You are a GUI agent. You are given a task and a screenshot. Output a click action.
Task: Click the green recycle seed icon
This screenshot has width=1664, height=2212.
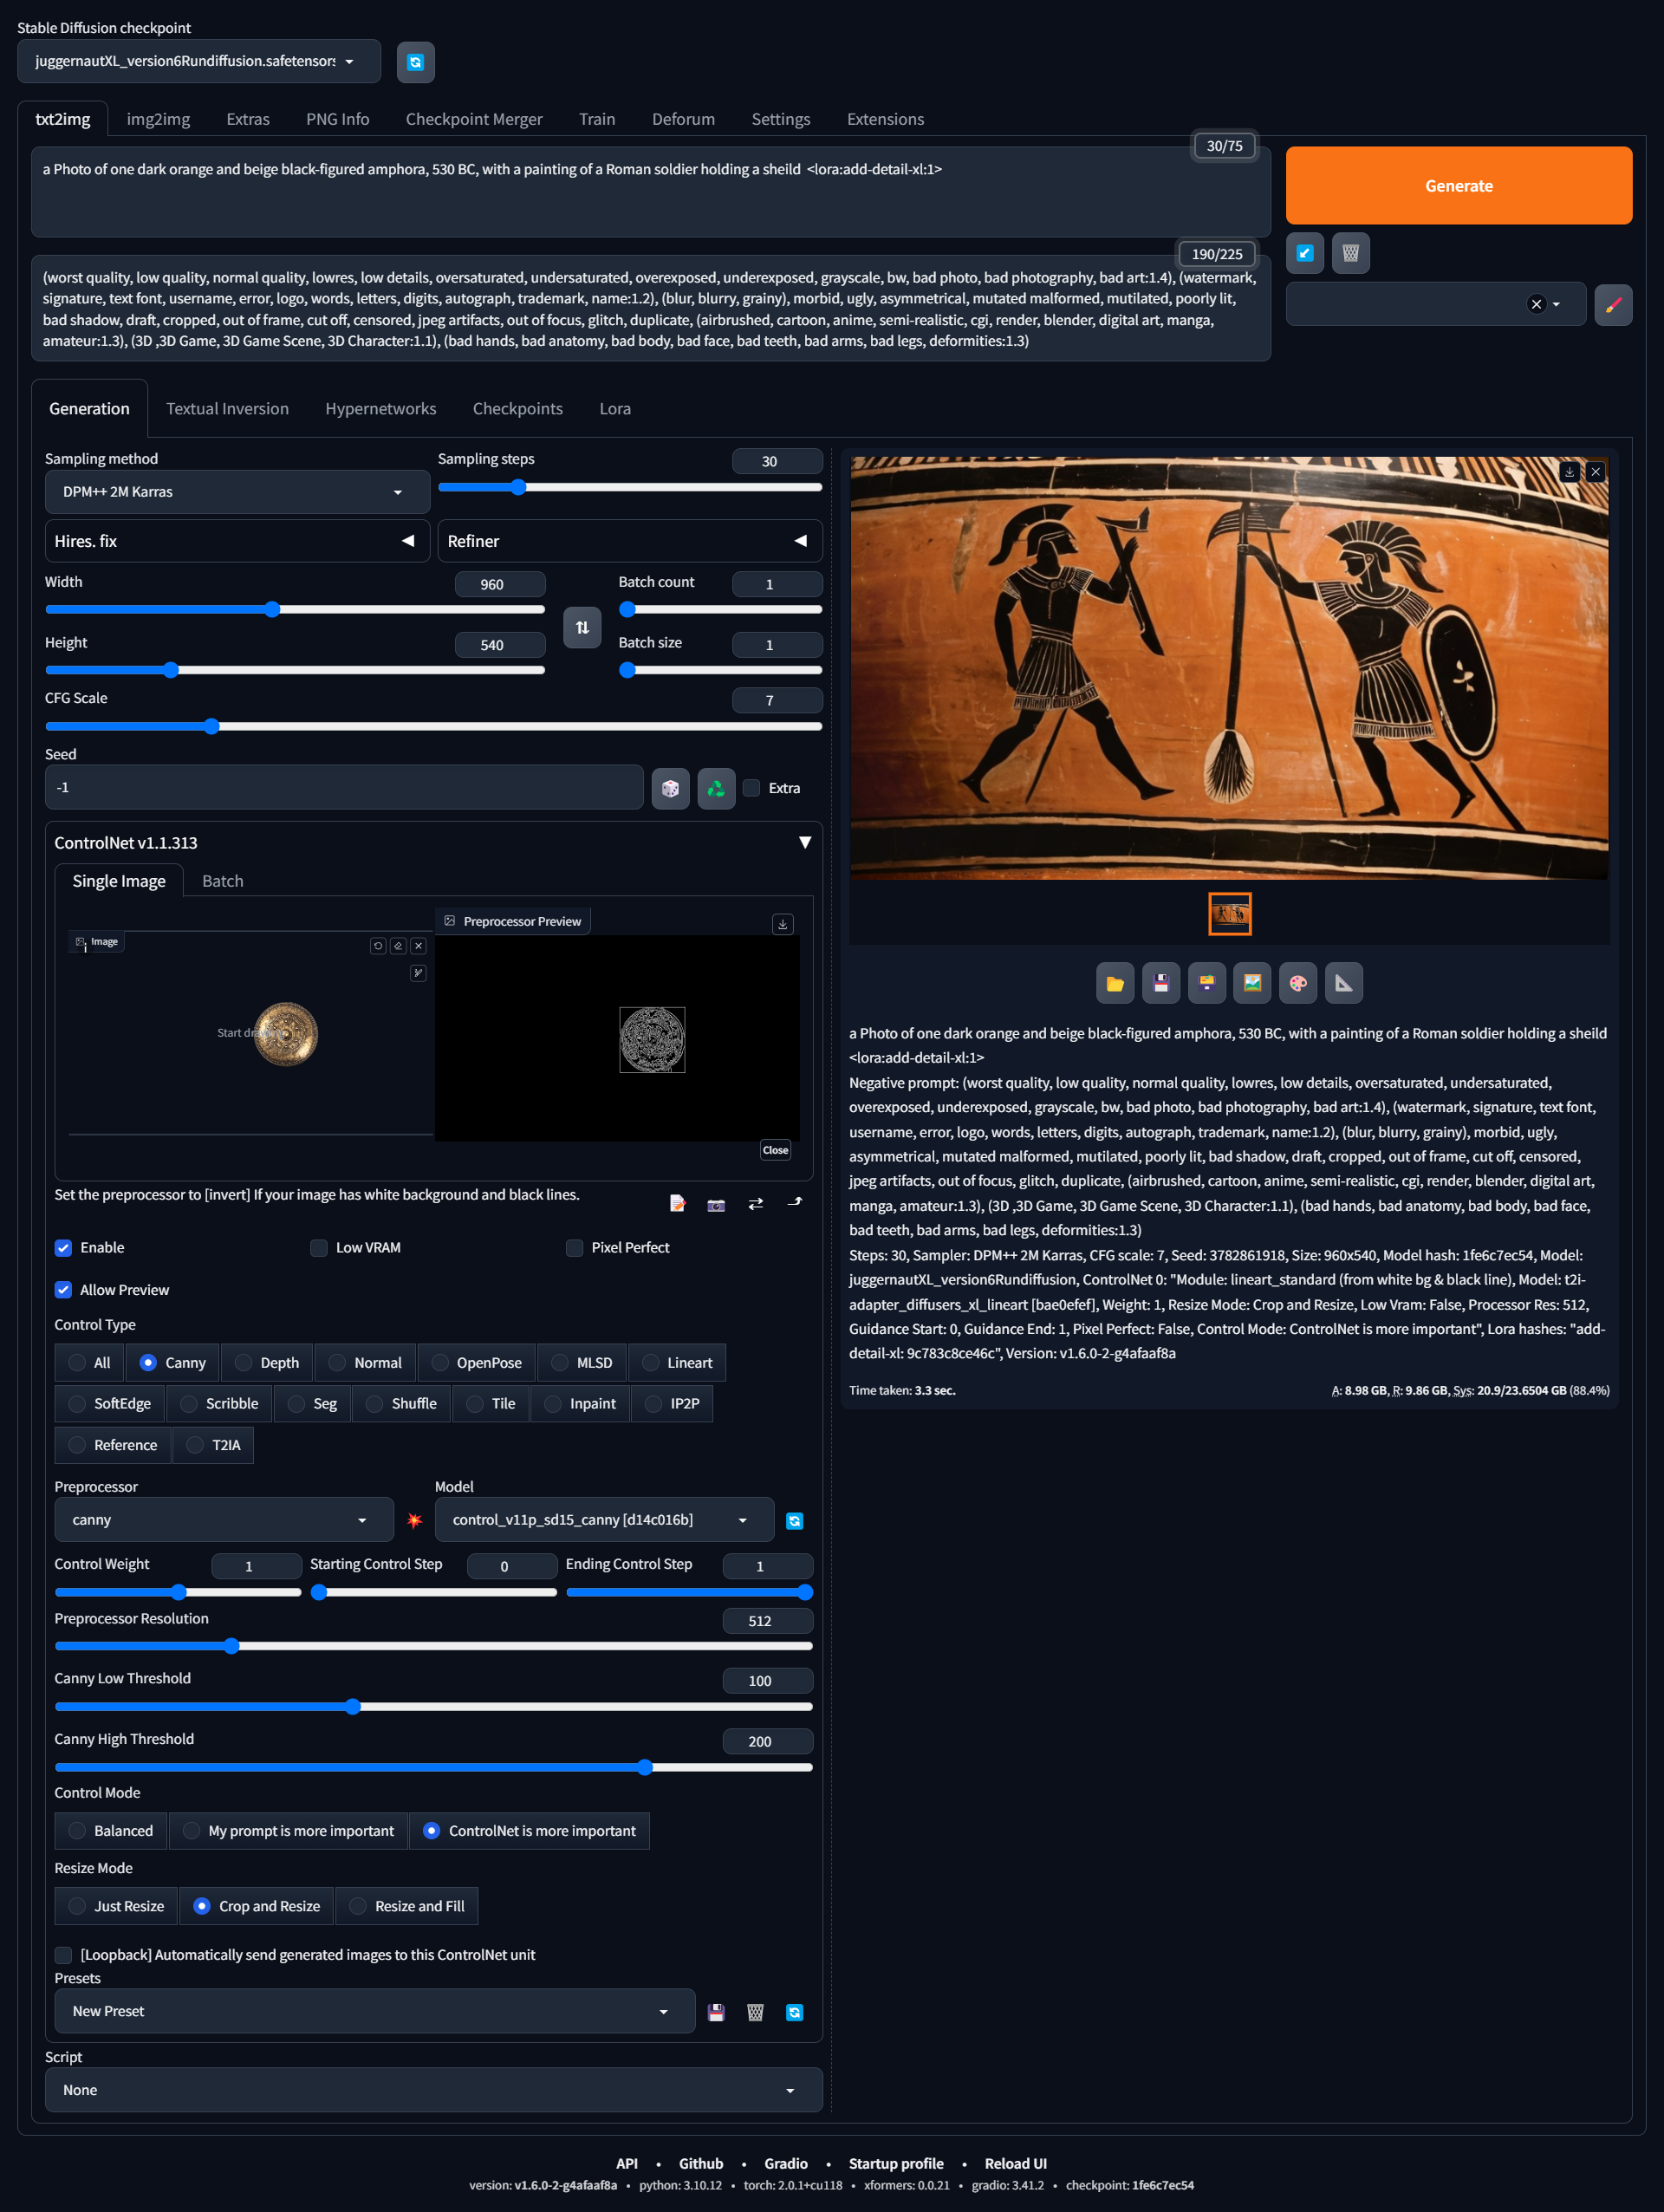click(716, 788)
